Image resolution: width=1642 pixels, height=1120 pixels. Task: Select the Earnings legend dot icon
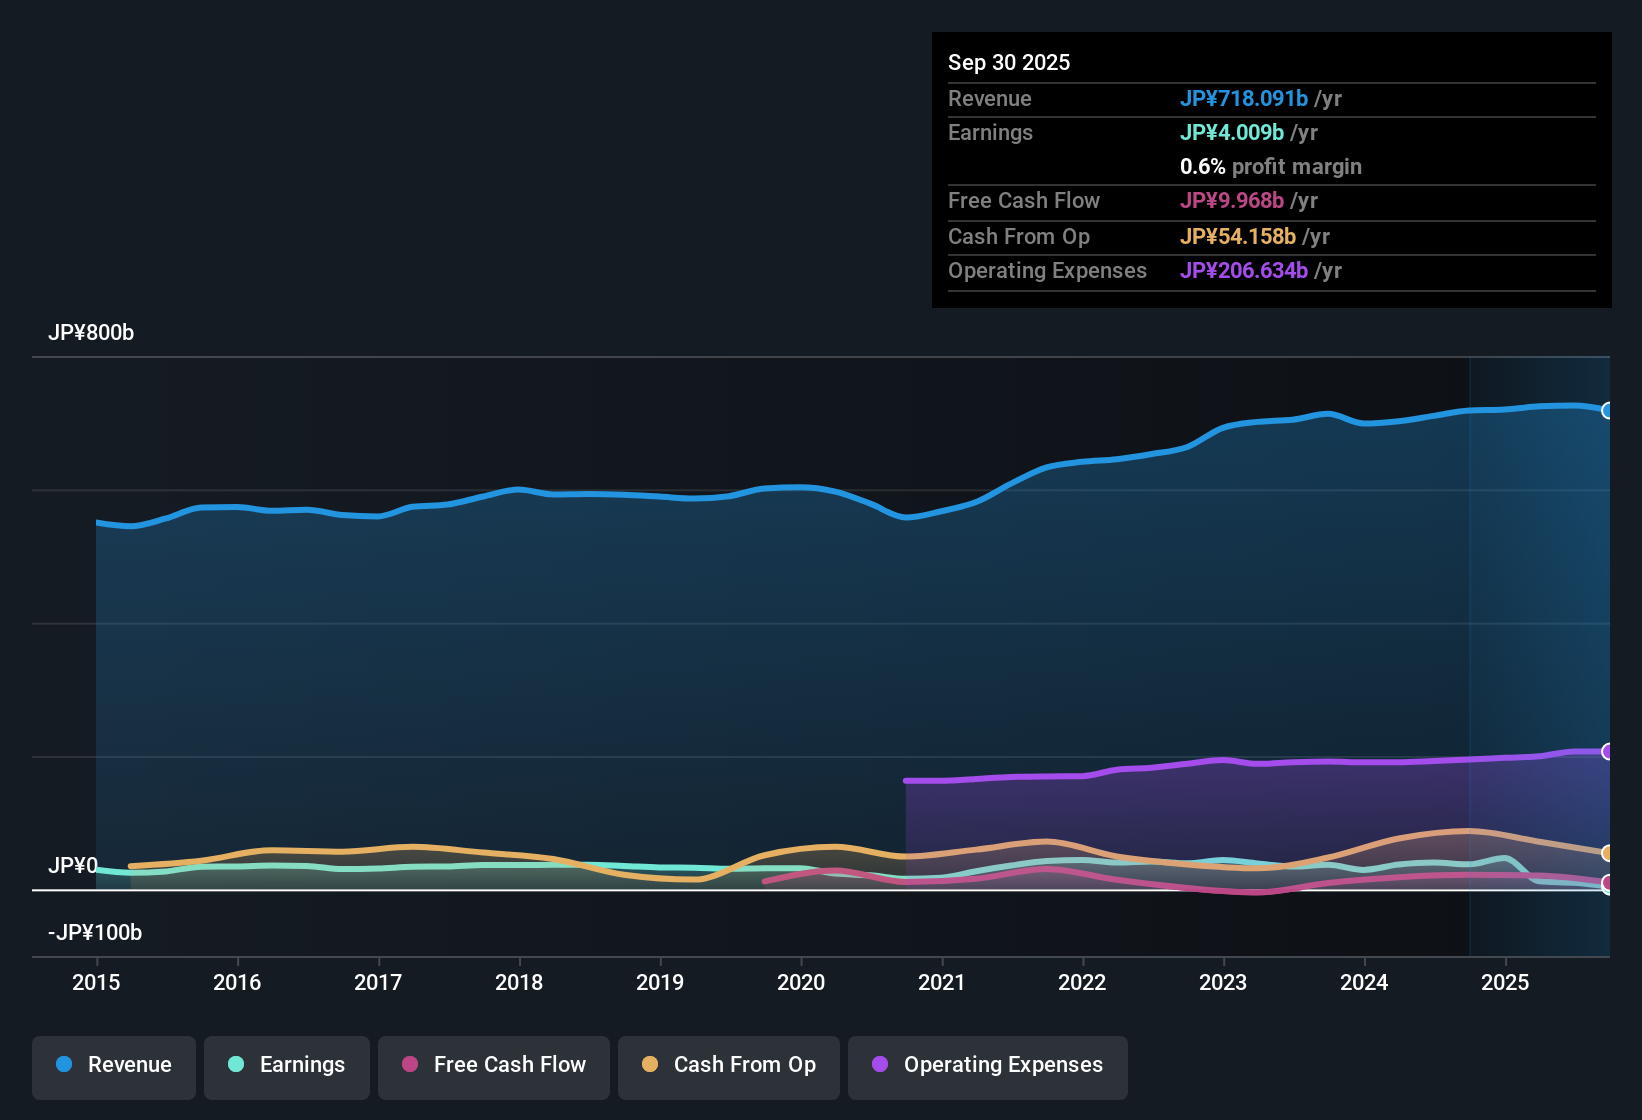(236, 1065)
